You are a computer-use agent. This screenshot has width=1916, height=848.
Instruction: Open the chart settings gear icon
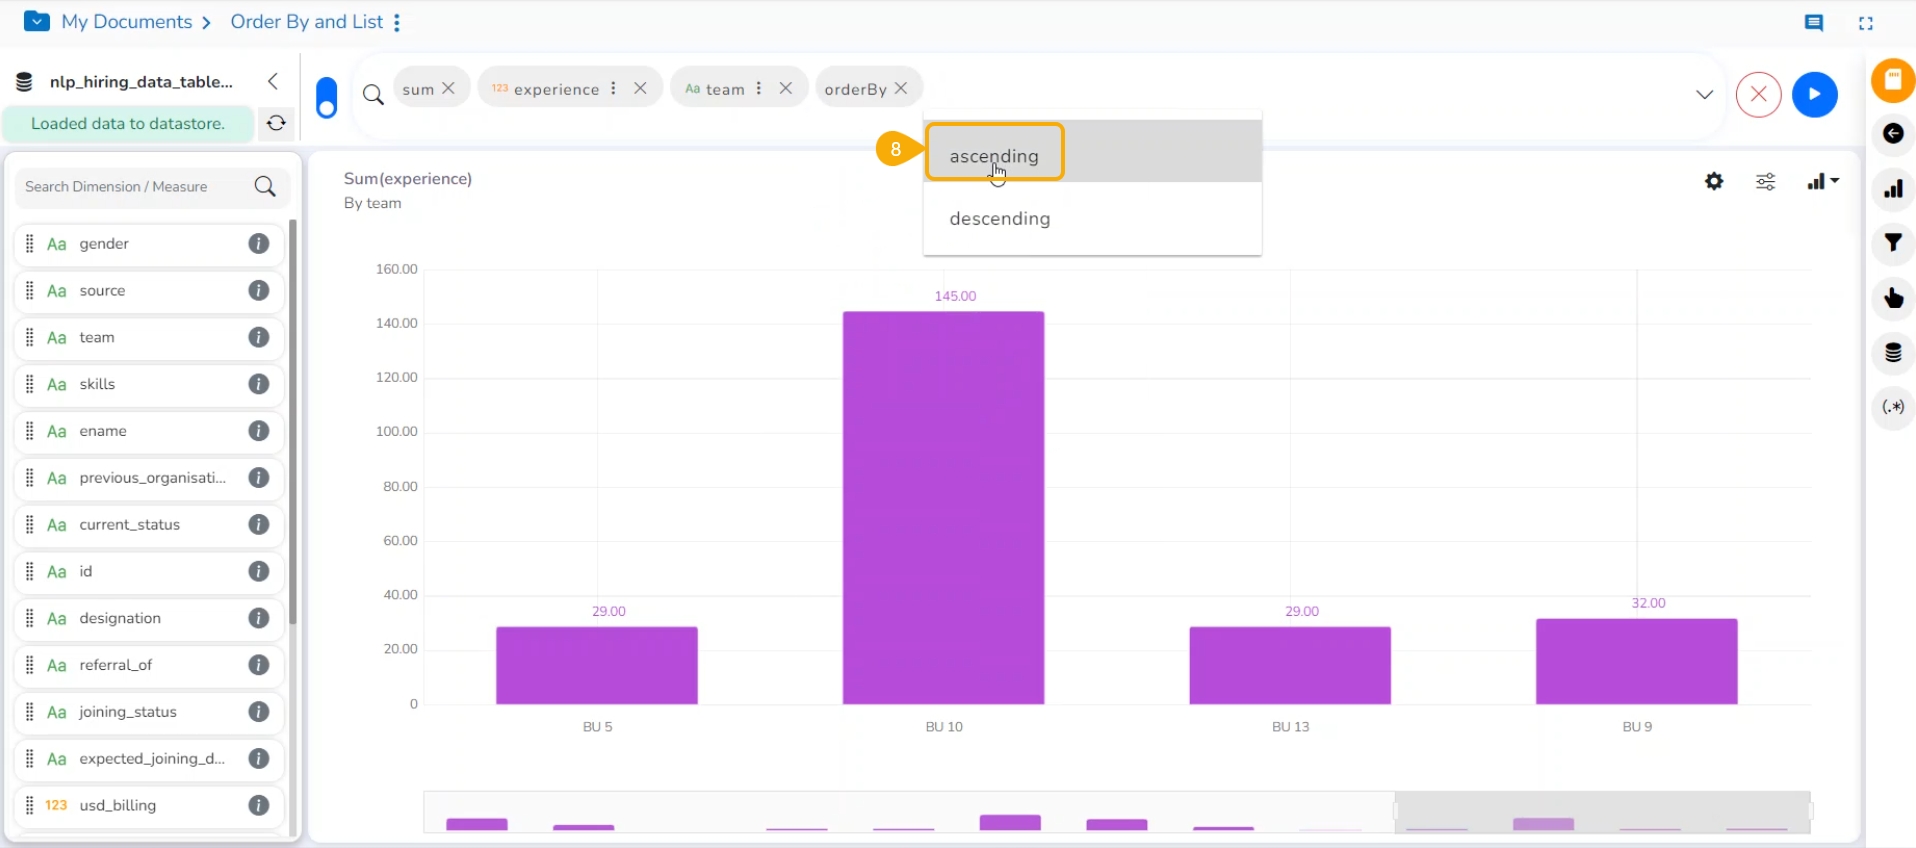click(x=1714, y=181)
